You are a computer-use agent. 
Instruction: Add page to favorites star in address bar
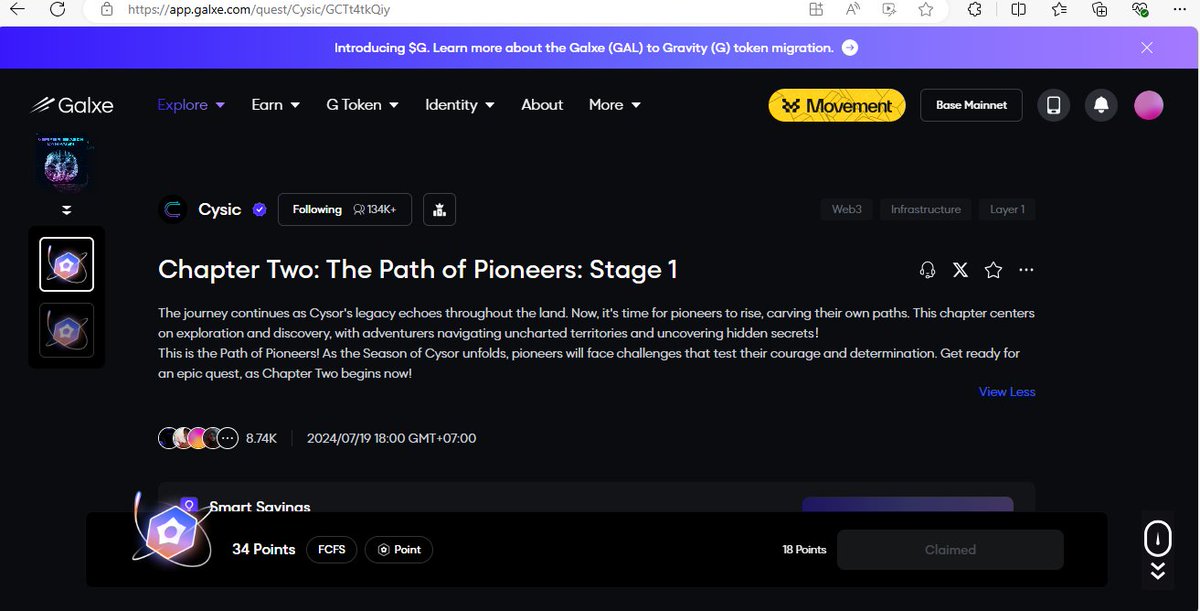pos(926,9)
